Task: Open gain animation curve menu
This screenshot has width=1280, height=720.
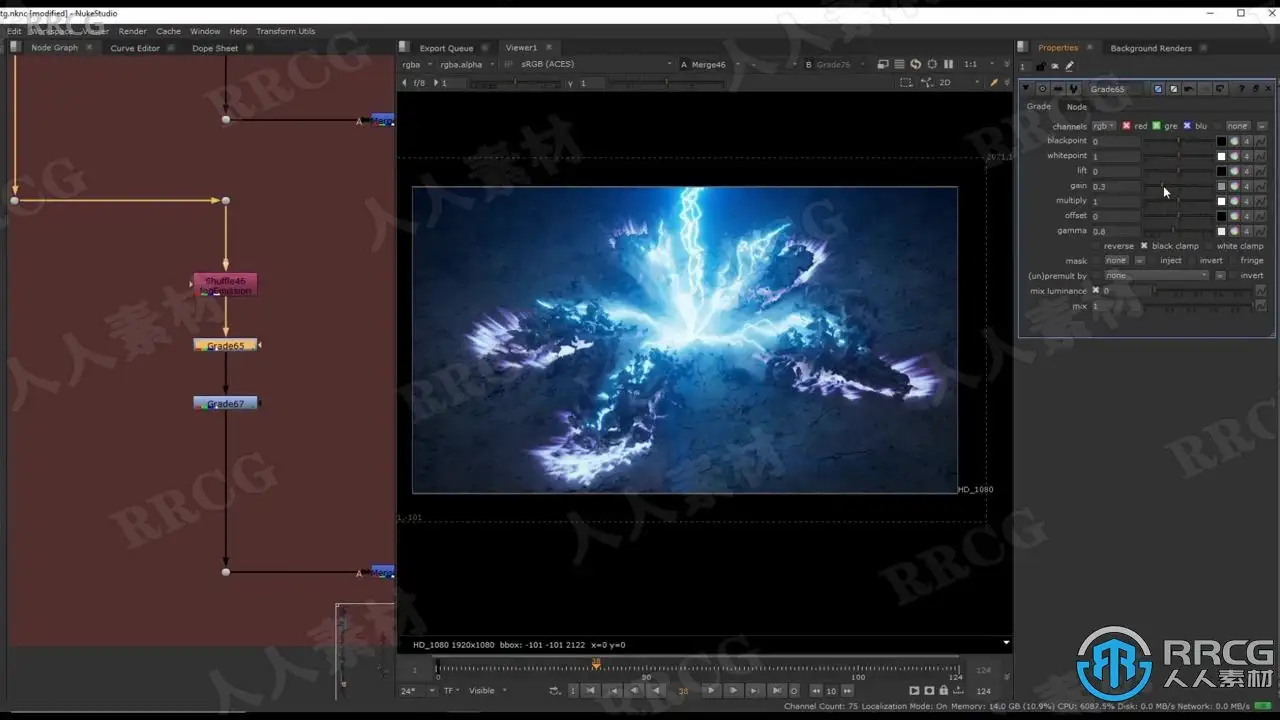Action: pyautogui.click(x=1260, y=186)
